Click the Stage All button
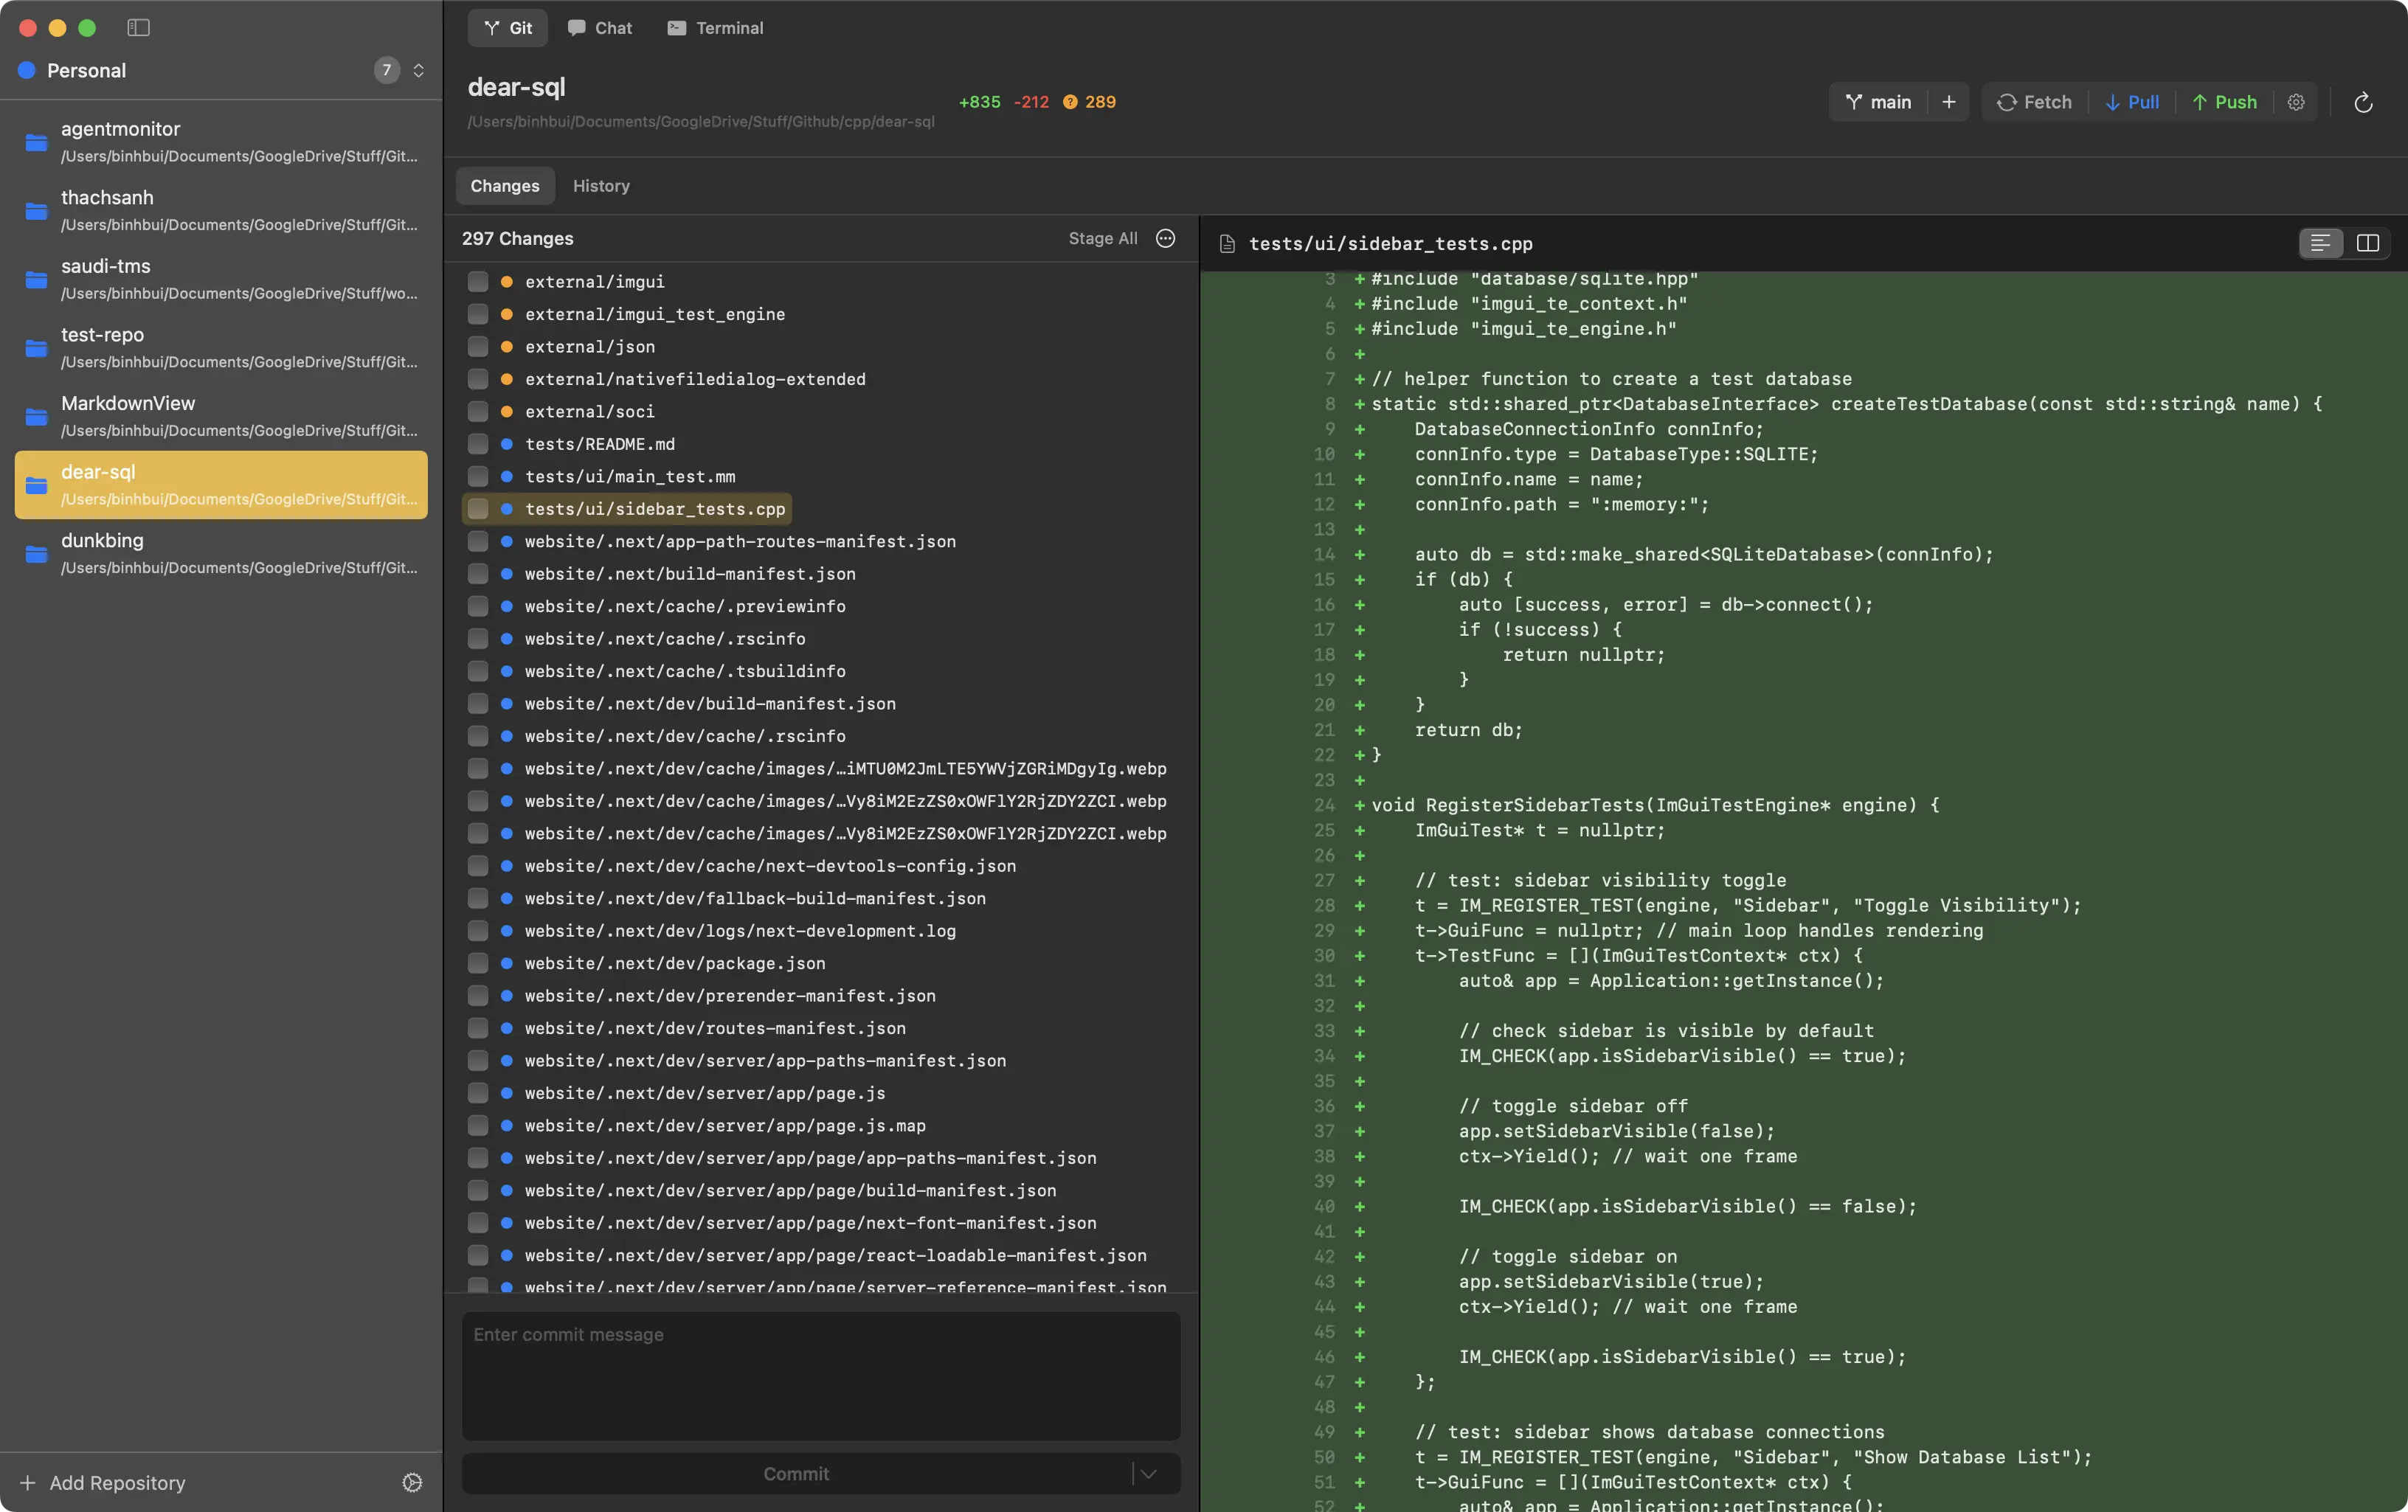Image resolution: width=2408 pixels, height=1512 pixels. pos(1102,238)
